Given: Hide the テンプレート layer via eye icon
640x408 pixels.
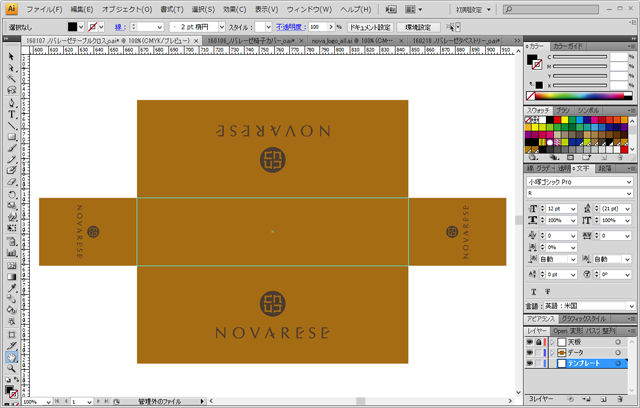Looking at the screenshot, I should tap(529, 363).
